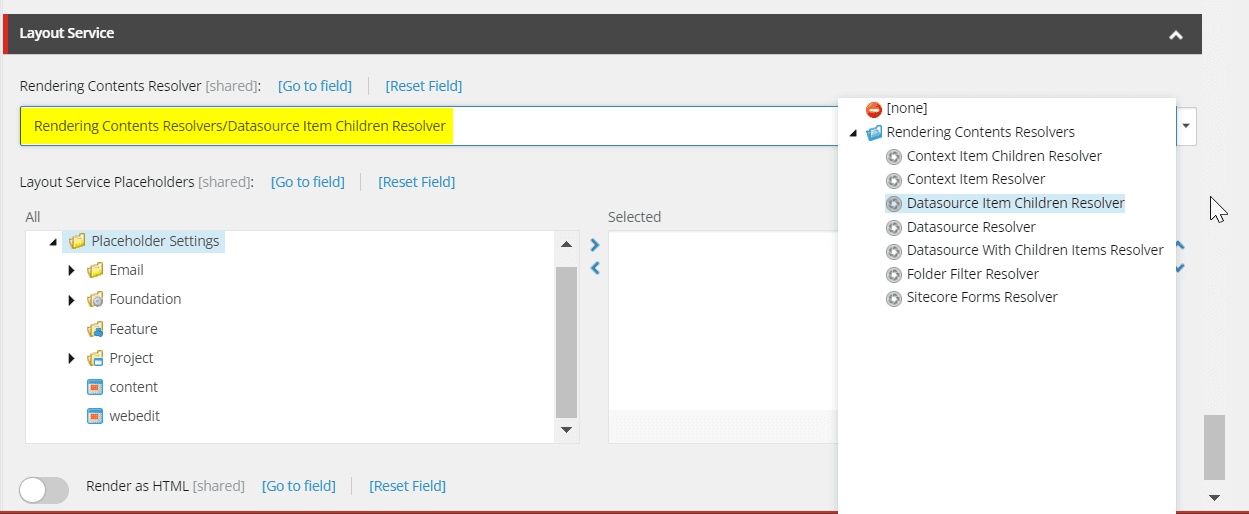Open Go to field link for Rendering Contents Resolver

coord(315,86)
